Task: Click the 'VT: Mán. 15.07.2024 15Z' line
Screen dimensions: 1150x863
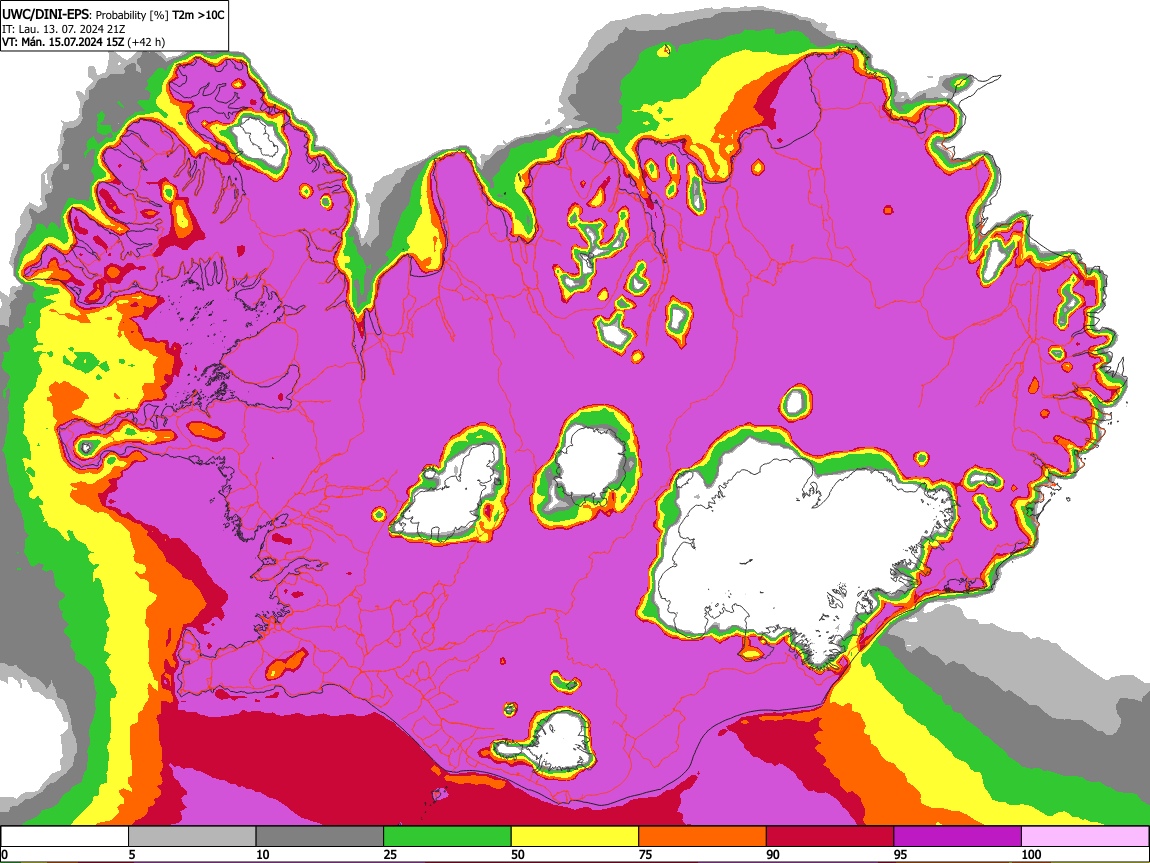Action: [x=63, y=42]
